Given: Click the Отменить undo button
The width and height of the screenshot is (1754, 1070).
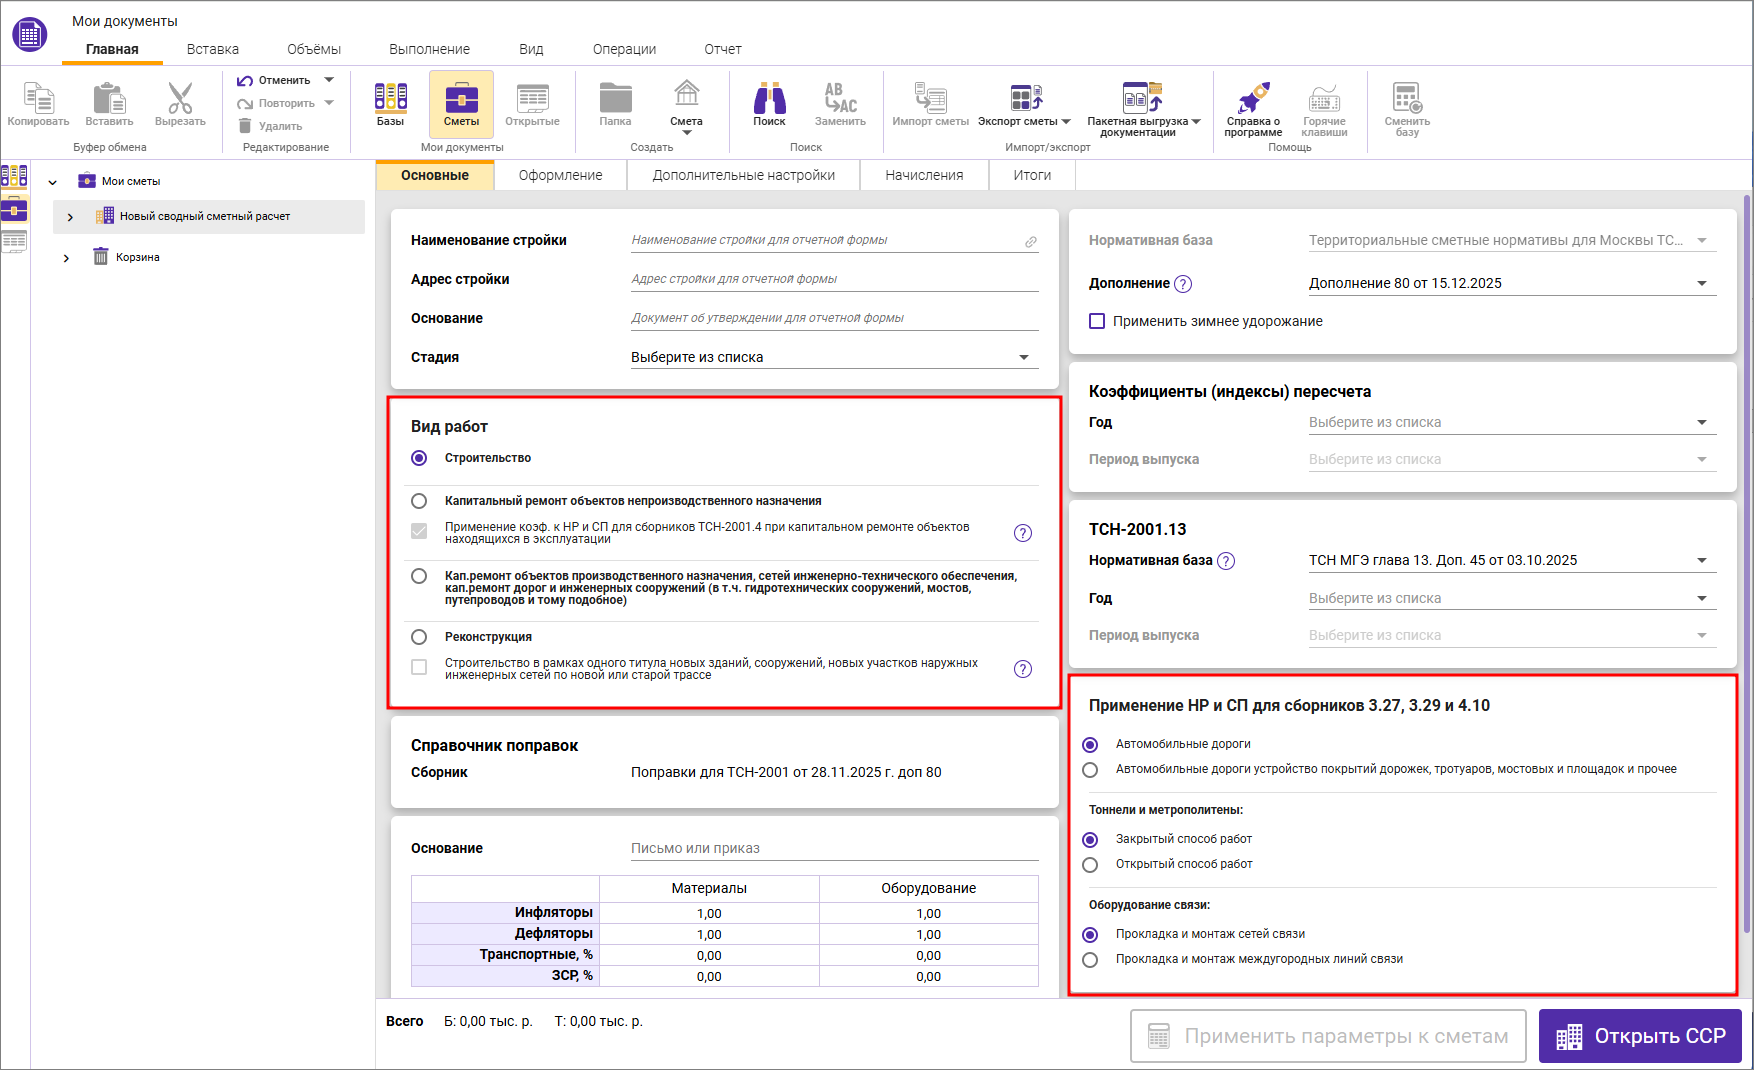Looking at the screenshot, I should coord(275,80).
